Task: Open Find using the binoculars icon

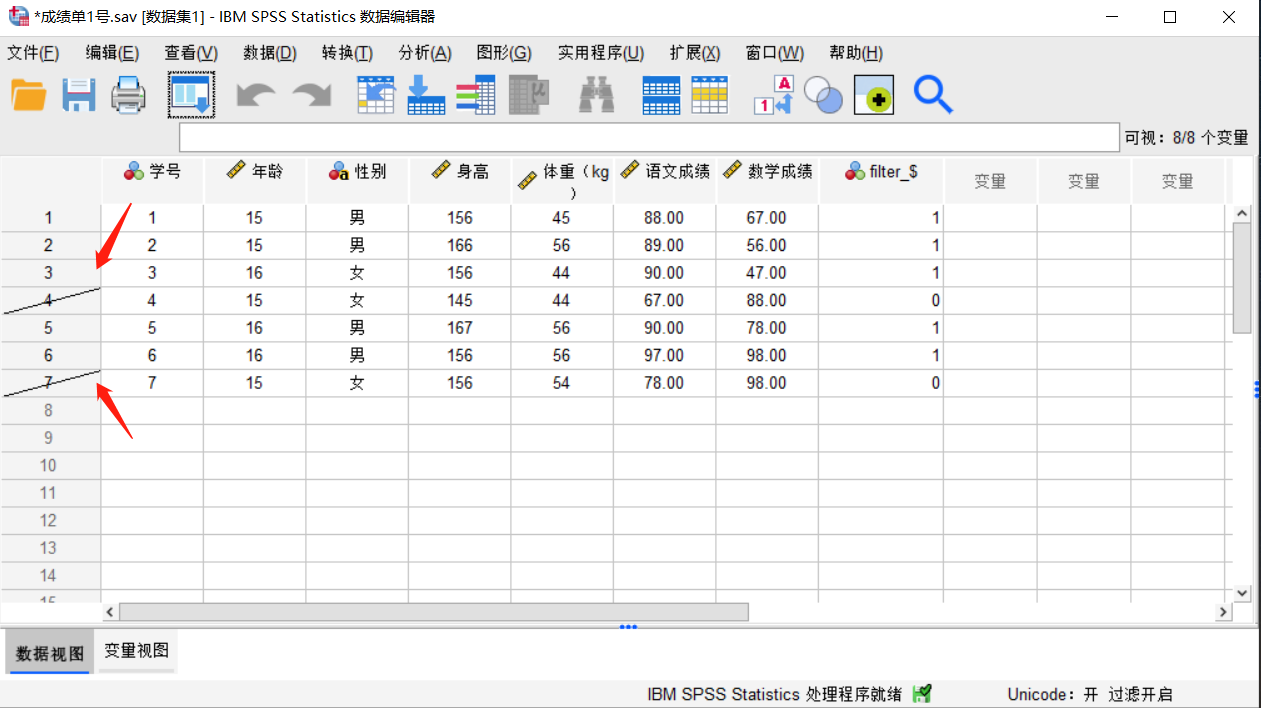Action: click(595, 94)
